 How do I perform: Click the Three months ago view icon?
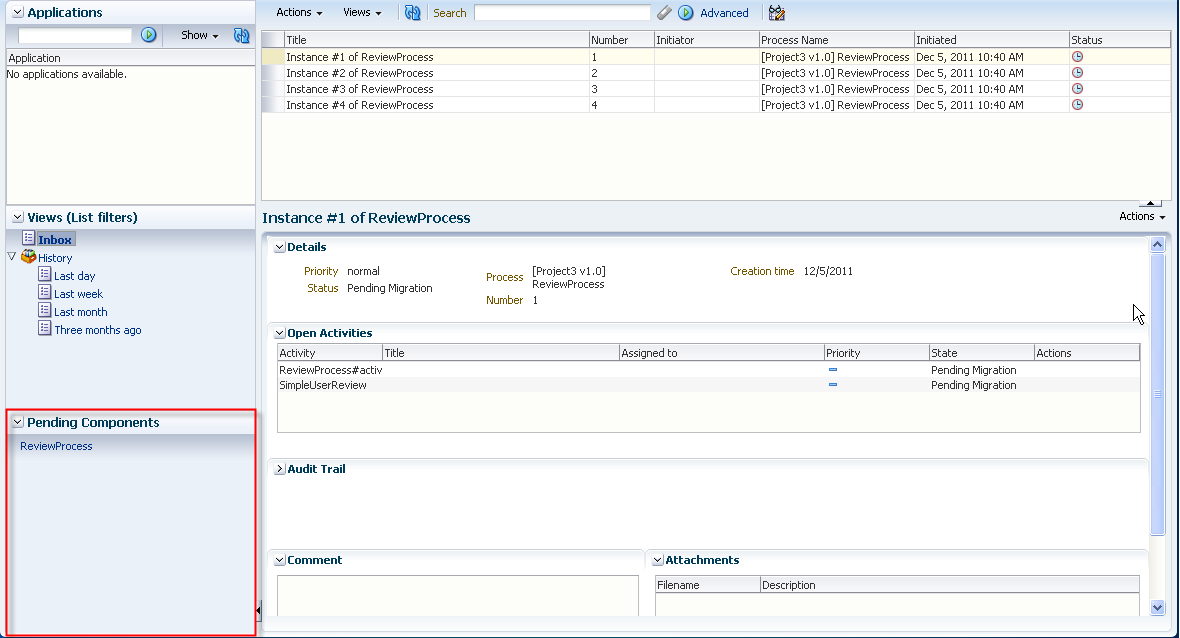point(44,328)
